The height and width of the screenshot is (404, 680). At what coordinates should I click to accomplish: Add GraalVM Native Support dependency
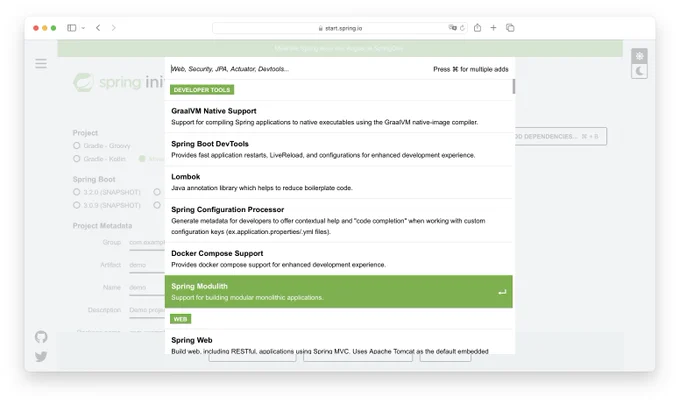point(339,117)
